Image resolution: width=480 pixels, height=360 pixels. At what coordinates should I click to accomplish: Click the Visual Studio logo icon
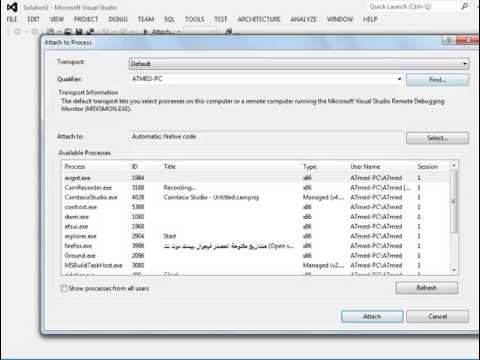coord(12,7)
